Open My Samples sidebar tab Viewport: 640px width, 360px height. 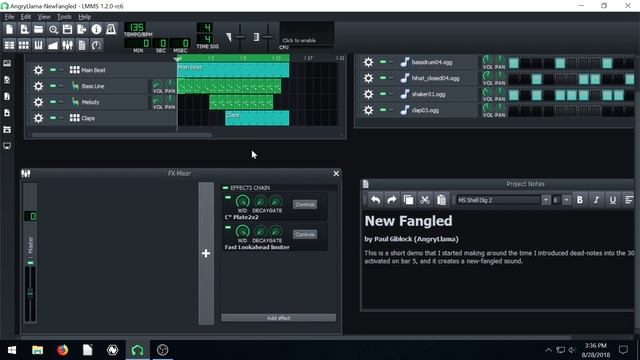tap(7, 96)
